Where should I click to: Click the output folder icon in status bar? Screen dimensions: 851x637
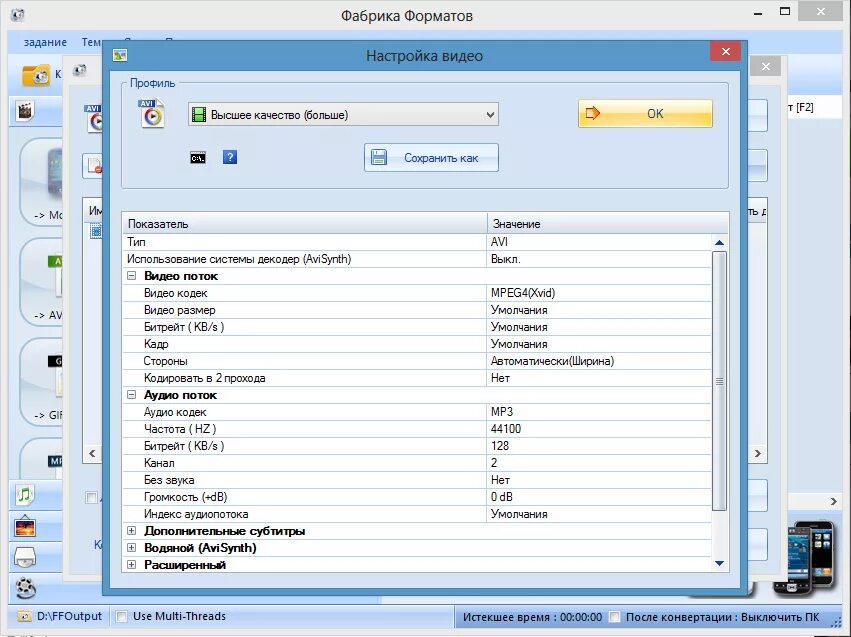[24, 616]
